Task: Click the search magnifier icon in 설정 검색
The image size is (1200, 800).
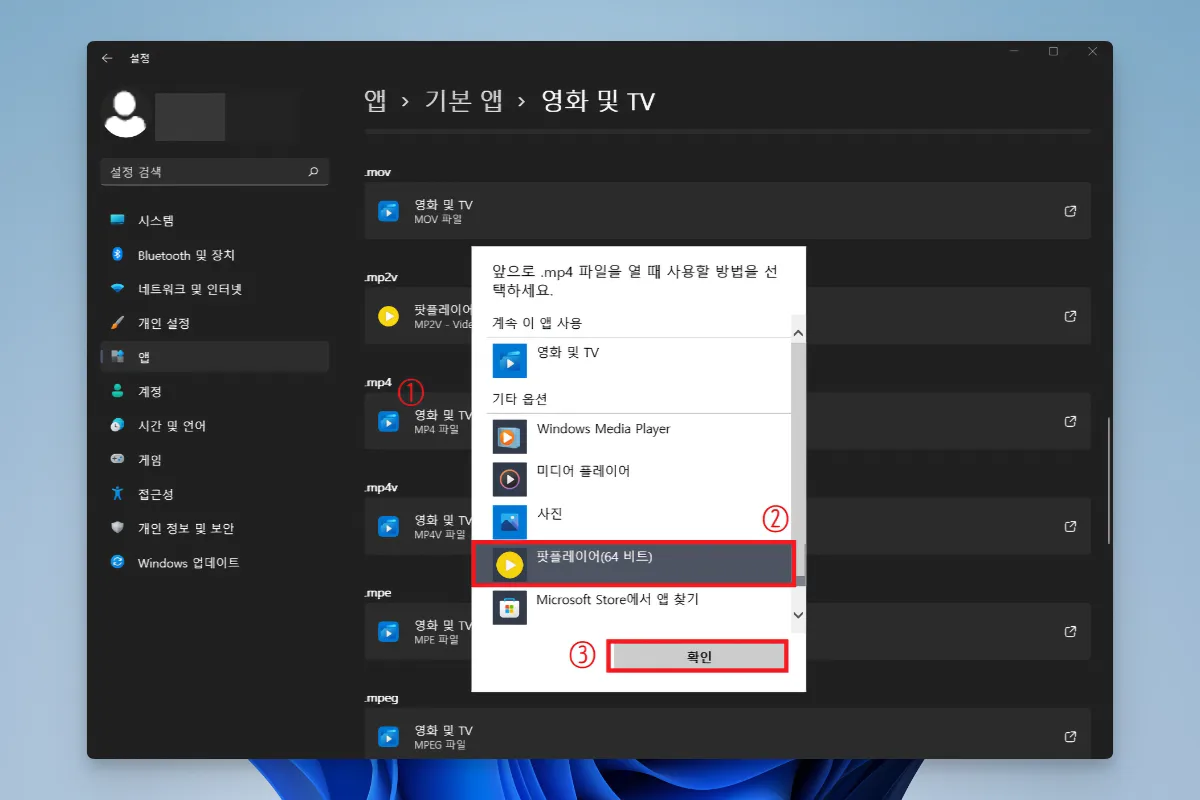Action: [315, 172]
